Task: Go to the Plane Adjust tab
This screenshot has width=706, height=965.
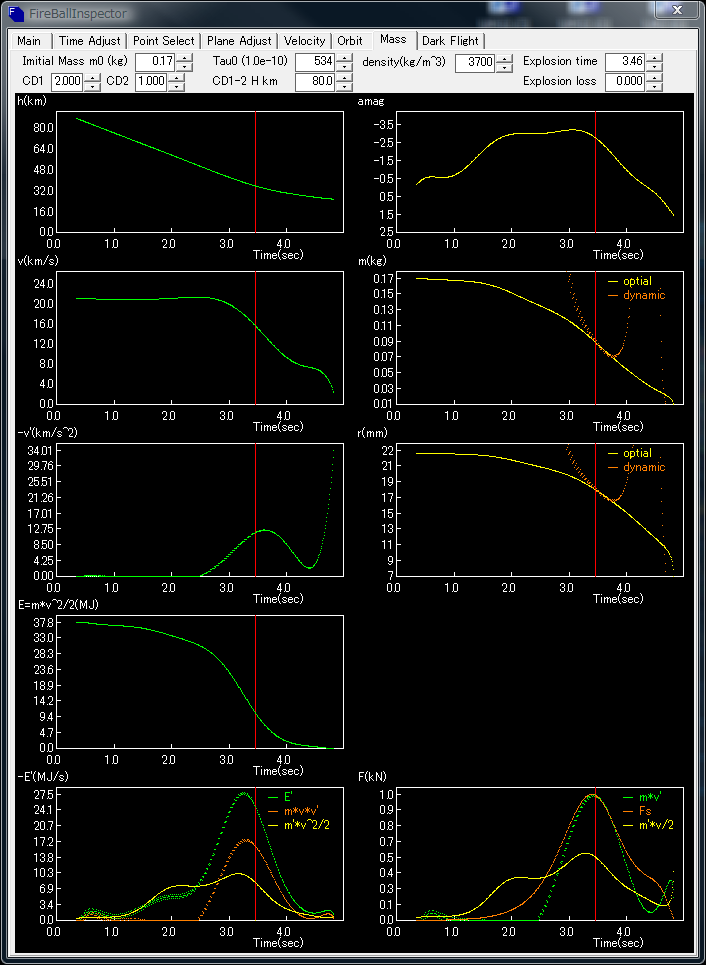Action: tap(239, 41)
